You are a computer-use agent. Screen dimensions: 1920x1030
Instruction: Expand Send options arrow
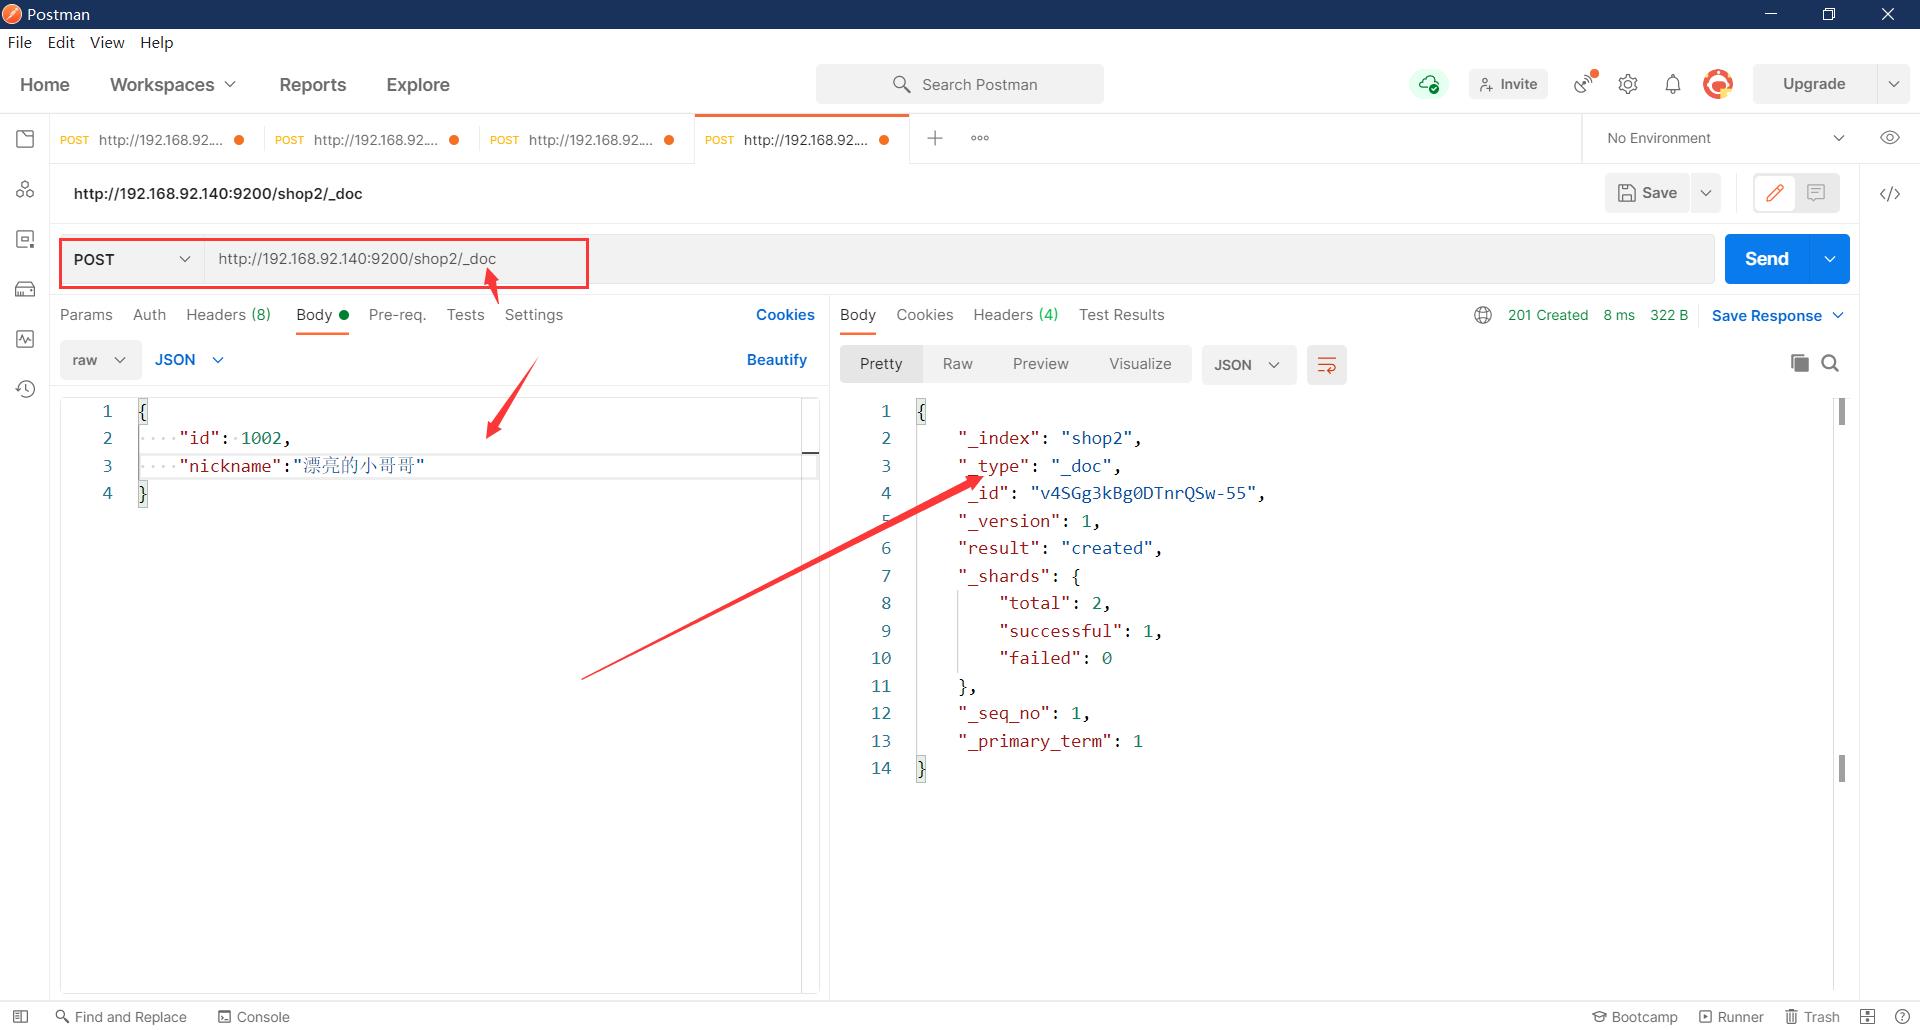[x=1829, y=259]
